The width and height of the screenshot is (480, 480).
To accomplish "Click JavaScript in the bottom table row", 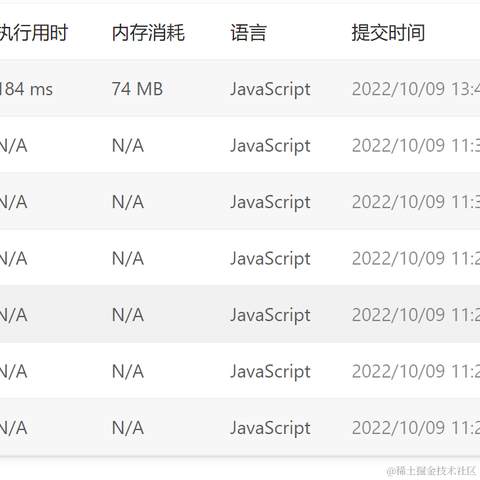I will 270,428.
